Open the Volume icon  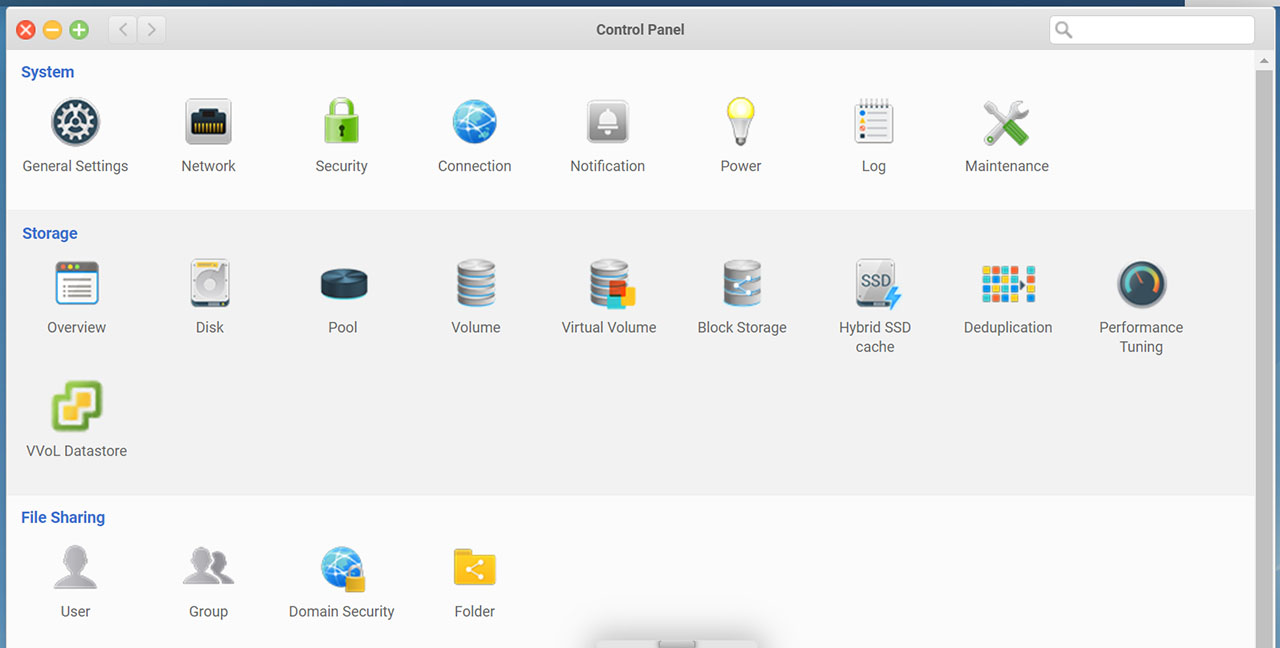(476, 284)
